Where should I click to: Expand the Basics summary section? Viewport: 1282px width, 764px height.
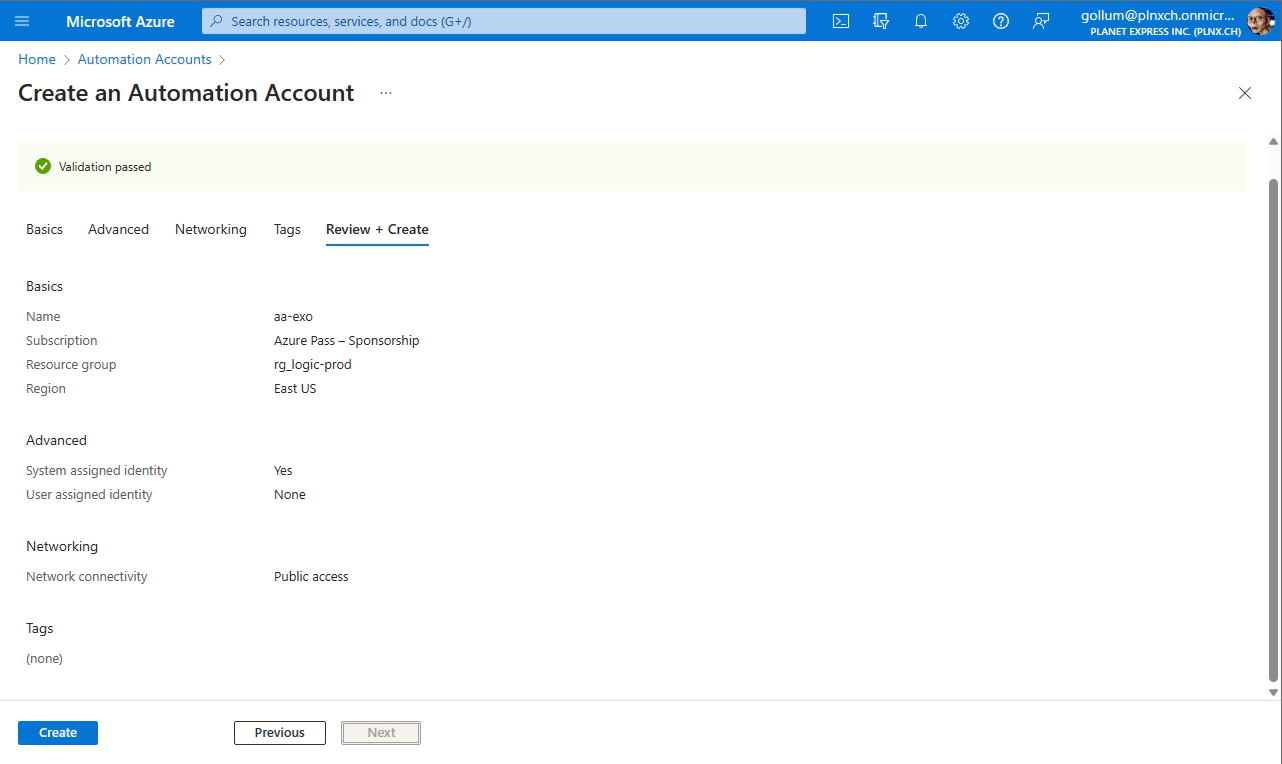(x=44, y=286)
